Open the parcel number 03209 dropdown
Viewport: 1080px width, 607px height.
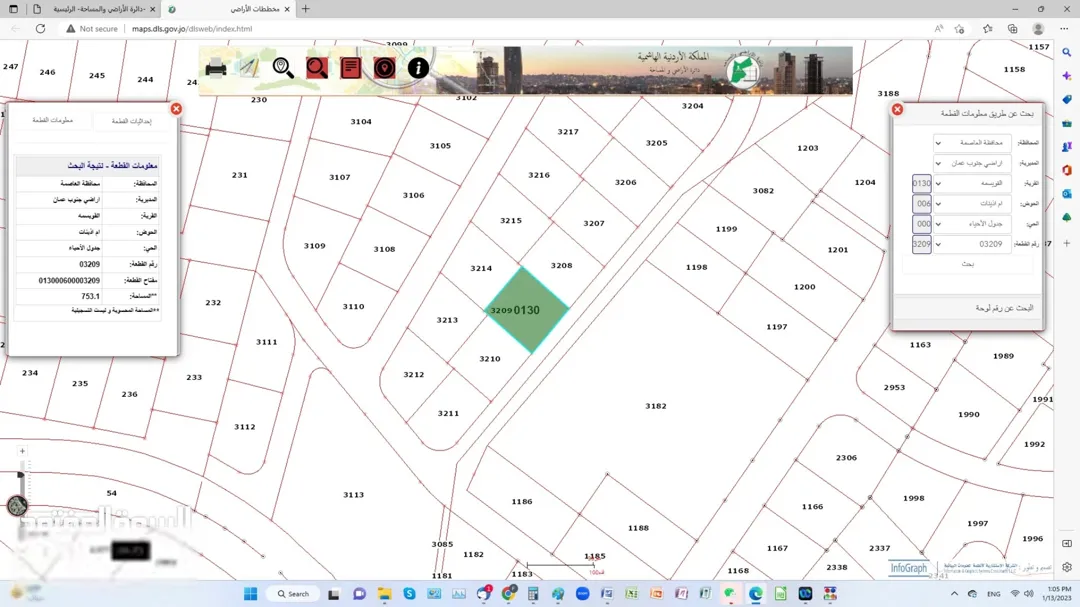[x=972, y=244]
